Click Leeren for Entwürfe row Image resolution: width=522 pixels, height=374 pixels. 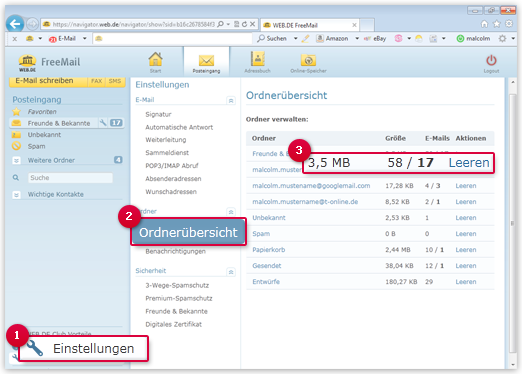coord(466,282)
